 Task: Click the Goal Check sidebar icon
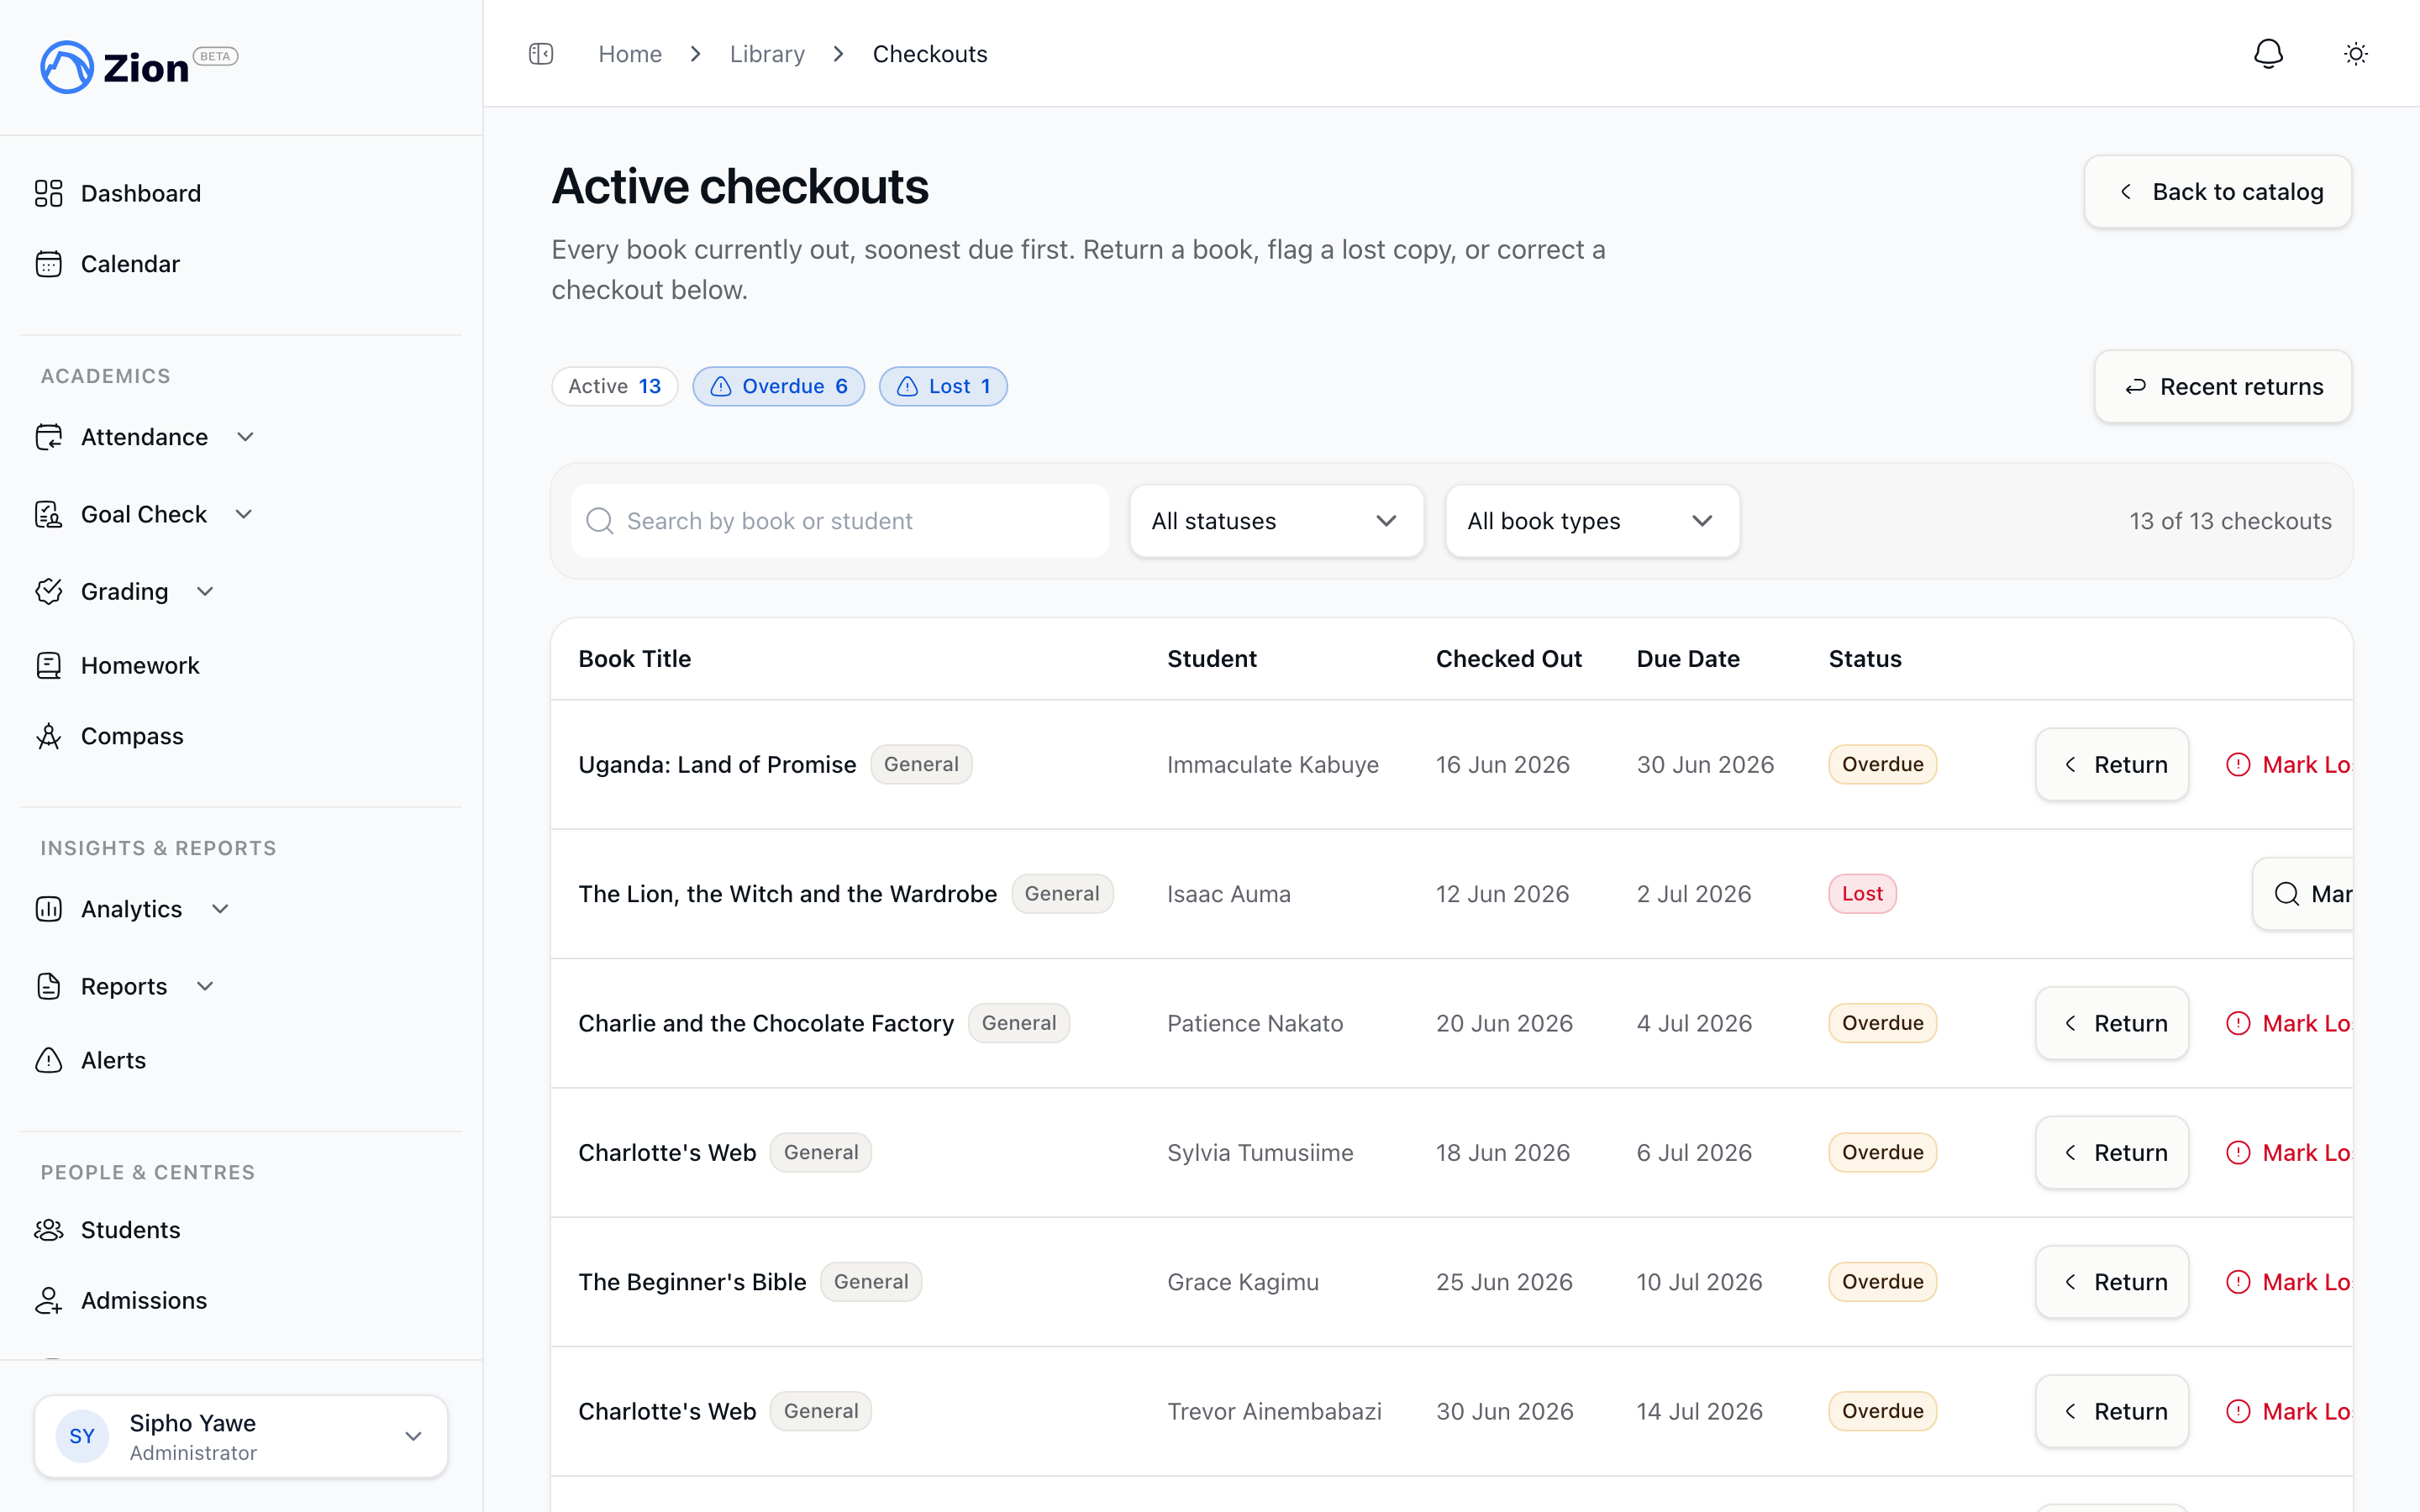49,514
